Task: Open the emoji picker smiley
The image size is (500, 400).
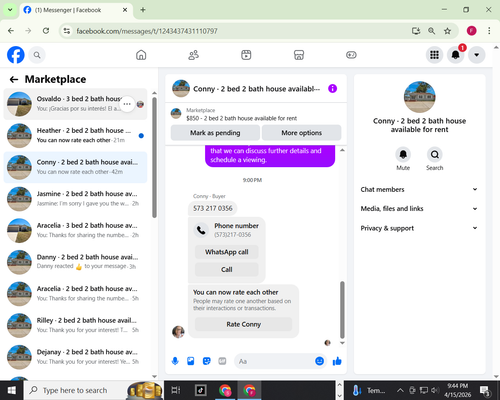Action: coord(319,361)
